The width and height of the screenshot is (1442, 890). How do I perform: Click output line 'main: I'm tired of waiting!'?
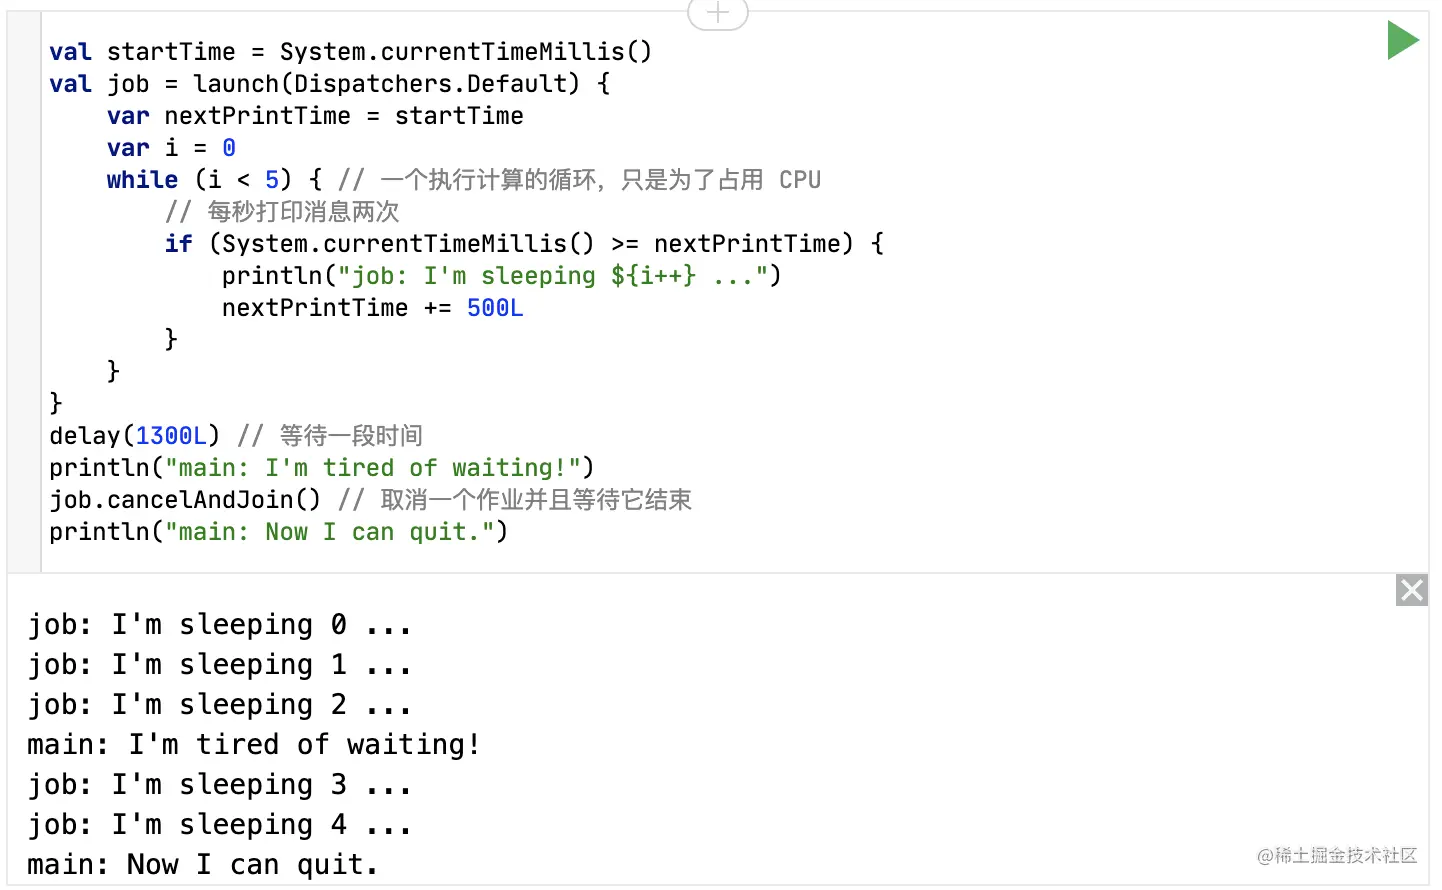(x=253, y=745)
